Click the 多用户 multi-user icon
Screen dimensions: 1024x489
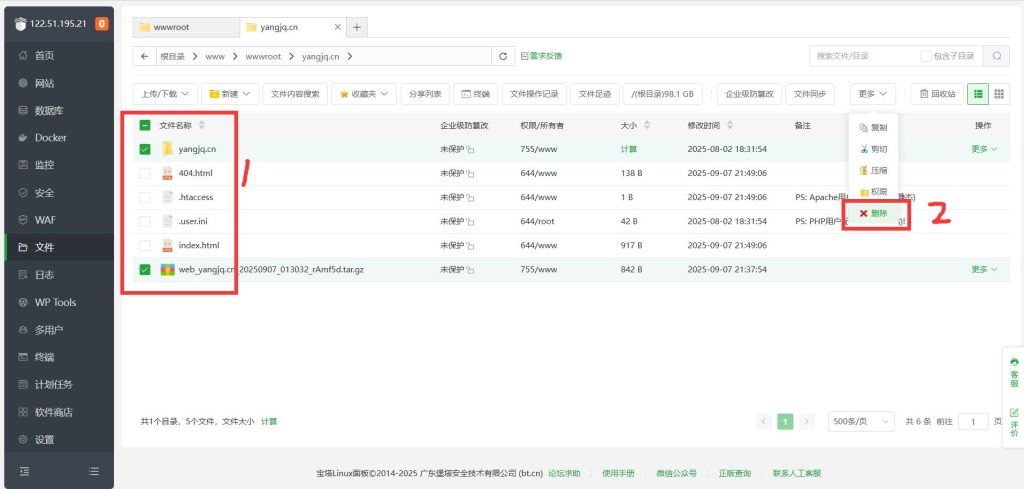[x=24, y=330]
